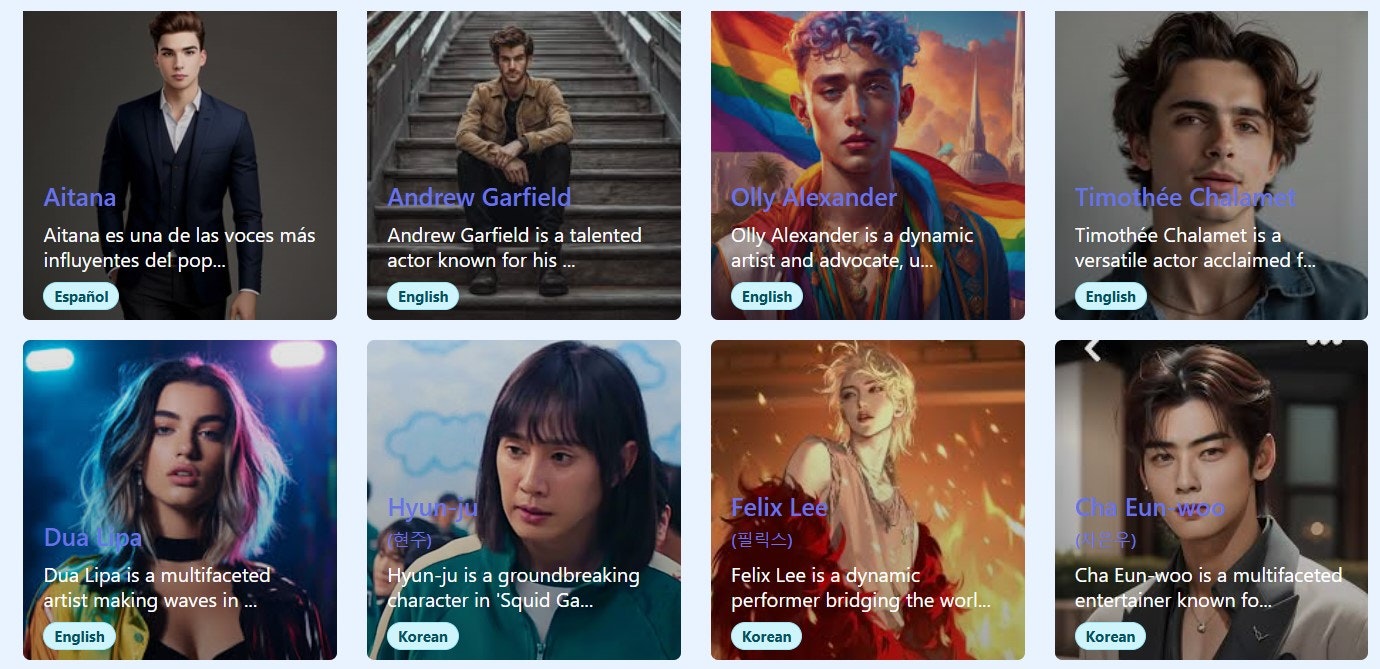Open the Hyun-ju character title
The height and width of the screenshot is (669, 1380).
(433, 508)
